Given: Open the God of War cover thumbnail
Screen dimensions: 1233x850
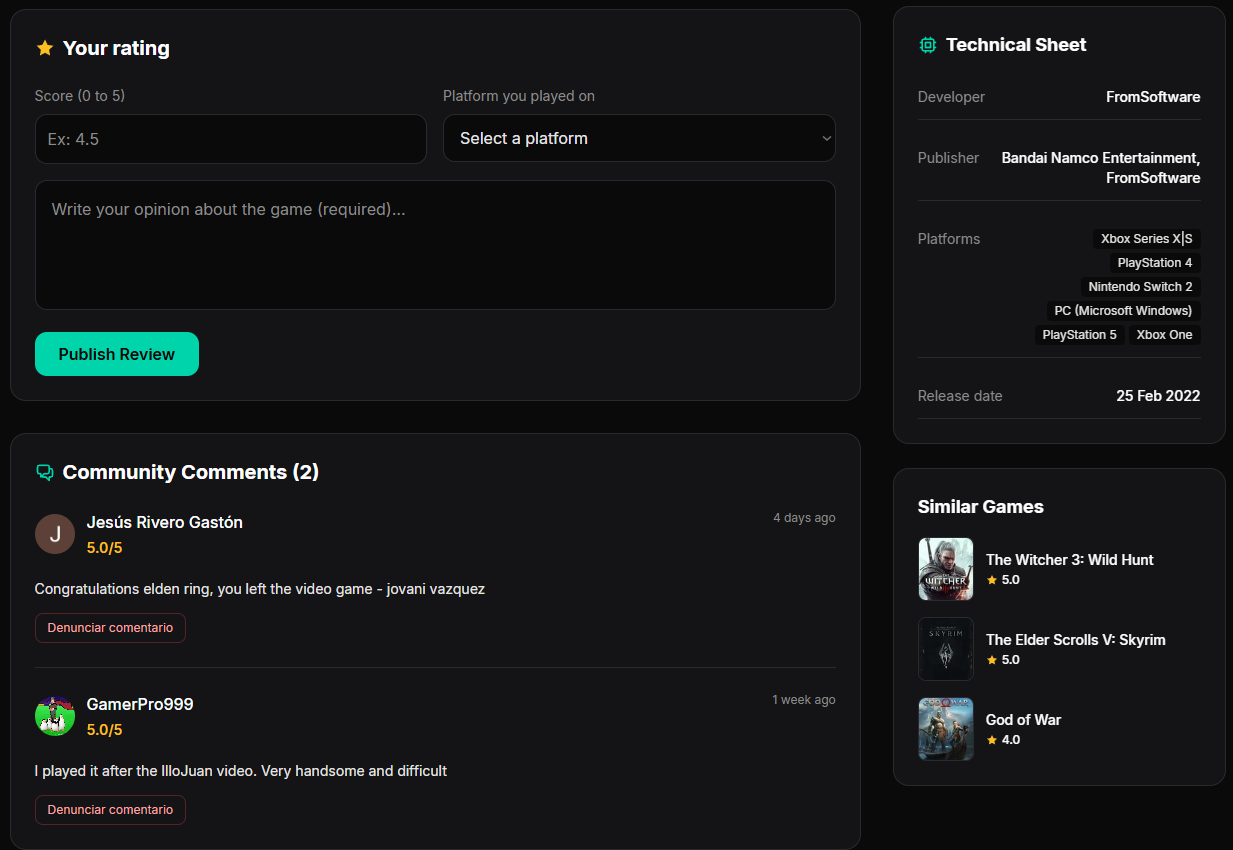Looking at the screenshot, I should click(x=946, y=729).
